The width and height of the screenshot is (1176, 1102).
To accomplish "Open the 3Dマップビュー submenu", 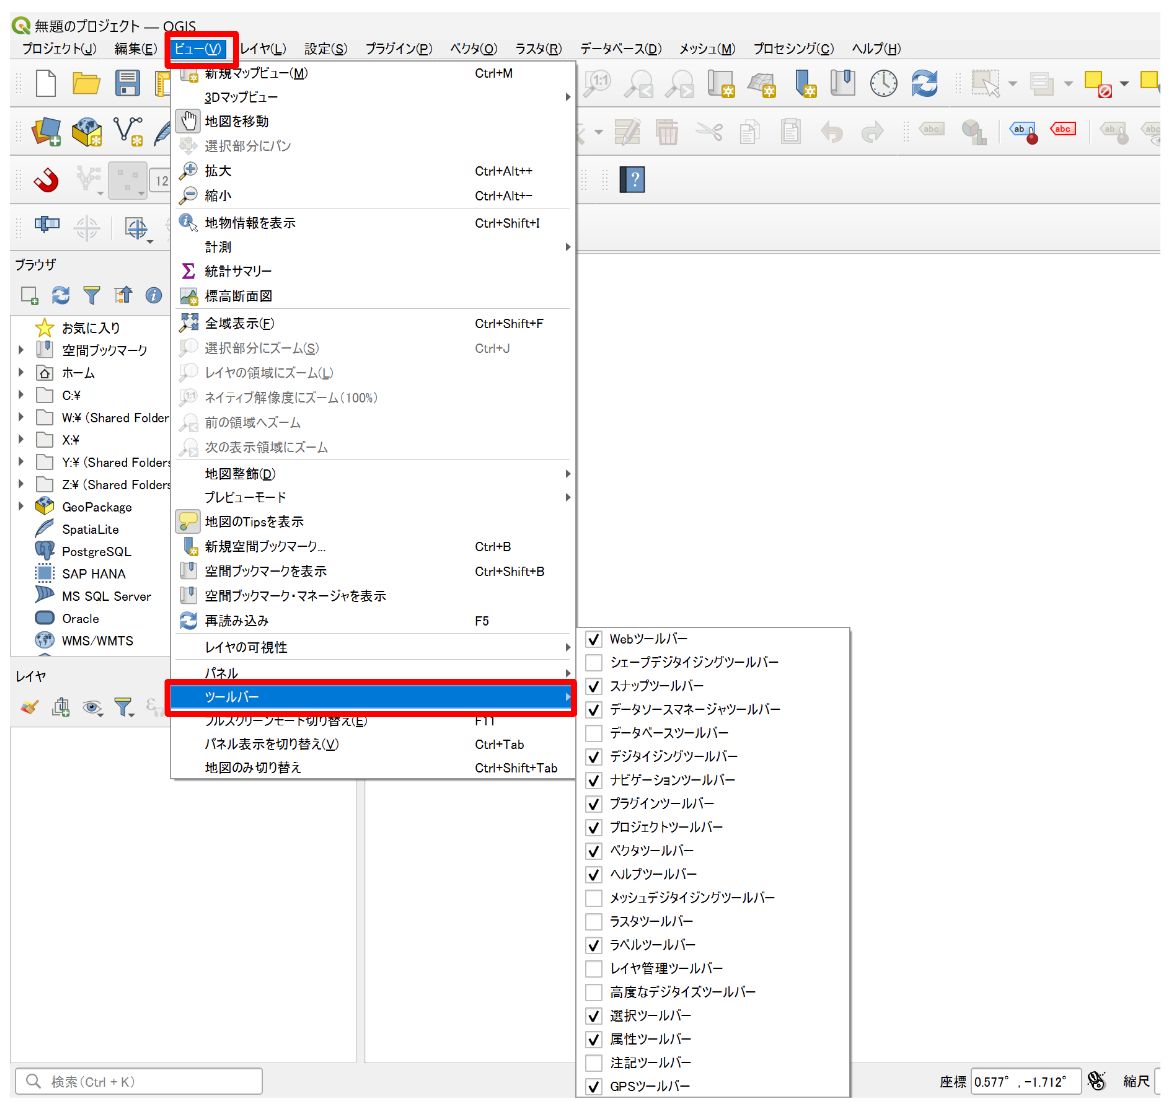I will coord(373,97).
